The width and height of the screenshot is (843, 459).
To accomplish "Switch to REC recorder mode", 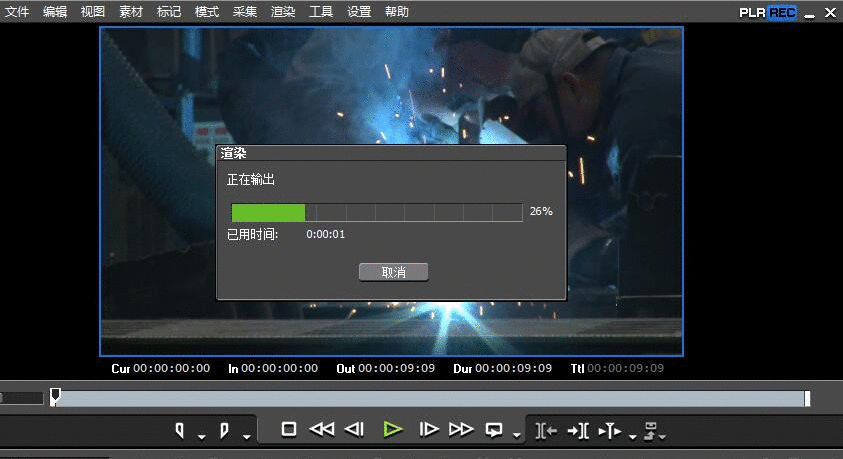I will (782, 12).
